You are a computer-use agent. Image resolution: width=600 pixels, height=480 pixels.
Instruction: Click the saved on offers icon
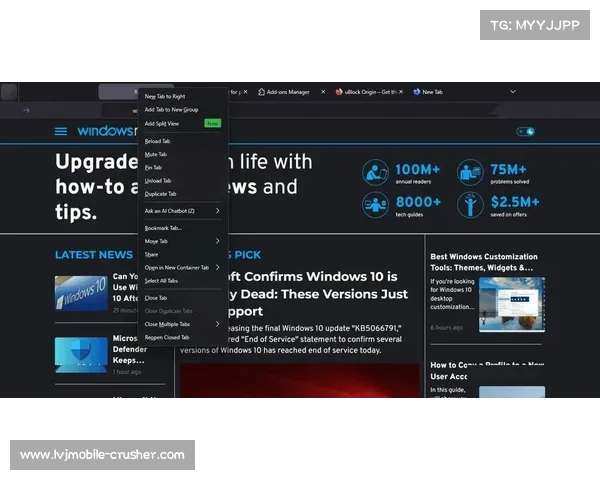[x=470, y=205]
